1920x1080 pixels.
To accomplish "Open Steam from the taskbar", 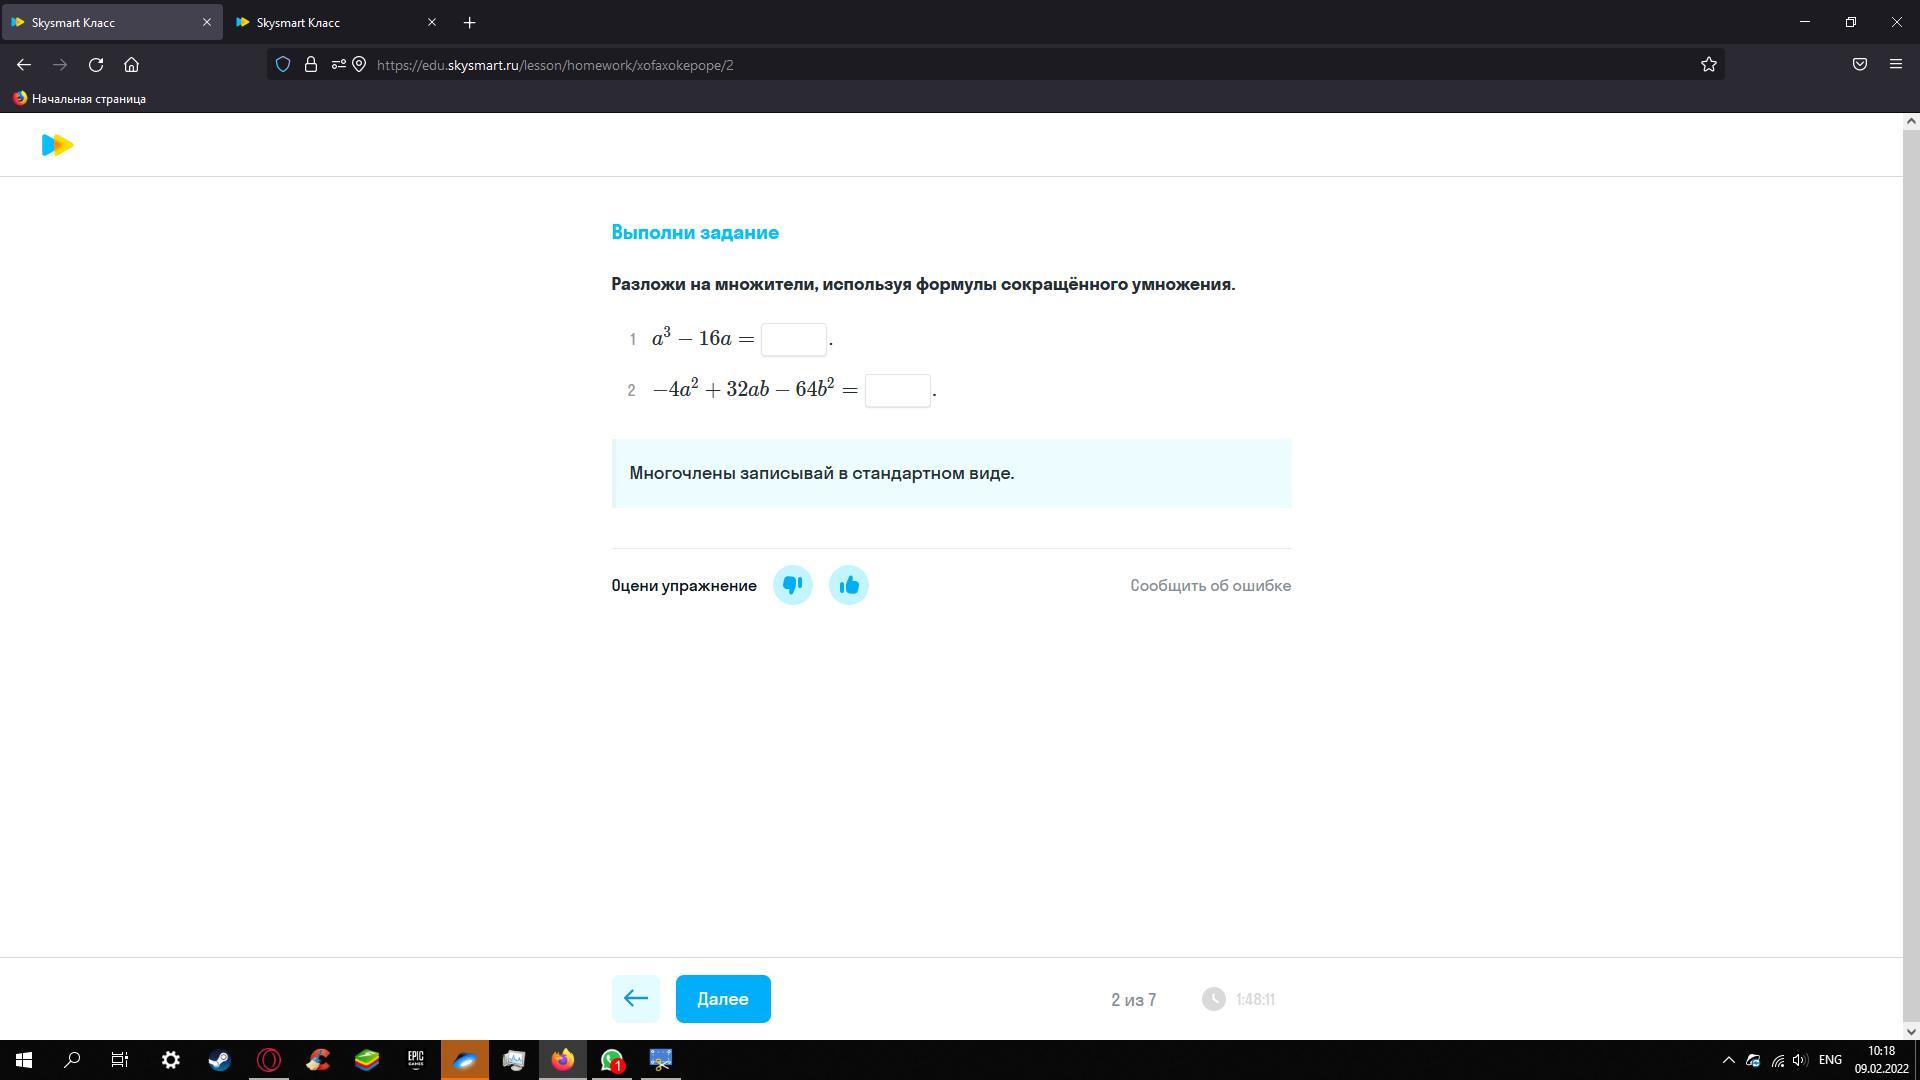I will click(x=219, y=1060).
